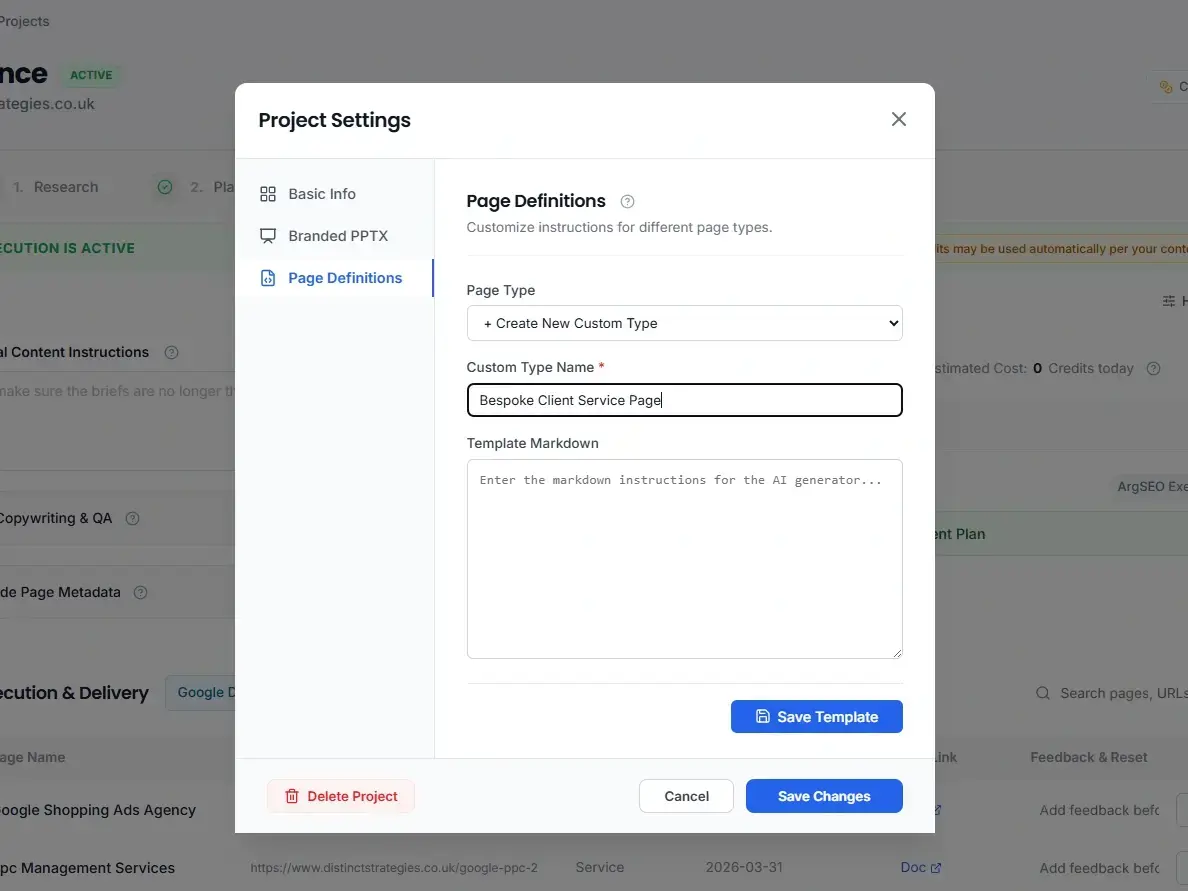Image resolution: width=1188 pixels, height=891 pixels.
Task: Click the Page Definitions document icon
Action: pyautogui.click(x=267, y=277)
